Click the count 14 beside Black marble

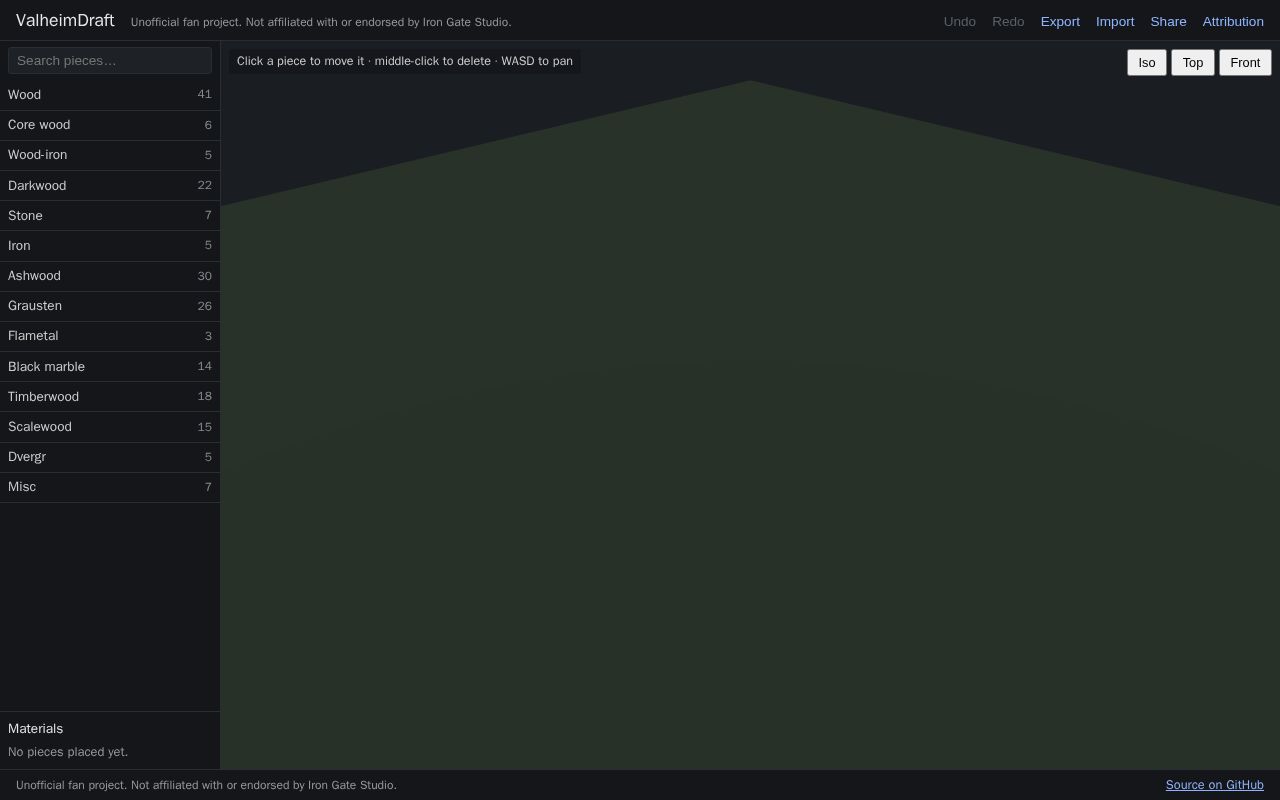pos(204,367)
